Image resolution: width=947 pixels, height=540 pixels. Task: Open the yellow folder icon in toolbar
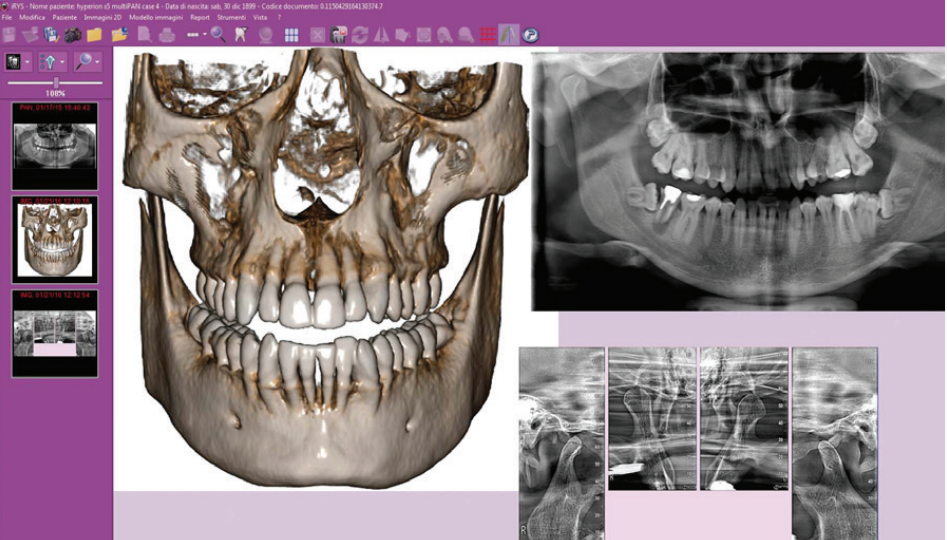point(95,35)
